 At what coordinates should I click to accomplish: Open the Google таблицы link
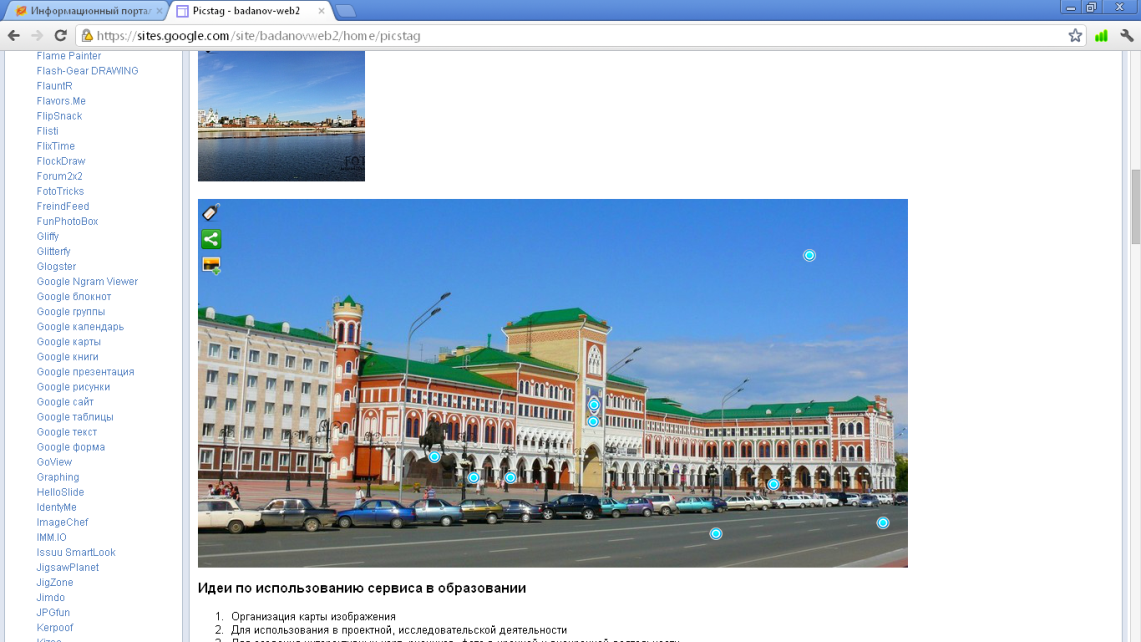point(75,417)
